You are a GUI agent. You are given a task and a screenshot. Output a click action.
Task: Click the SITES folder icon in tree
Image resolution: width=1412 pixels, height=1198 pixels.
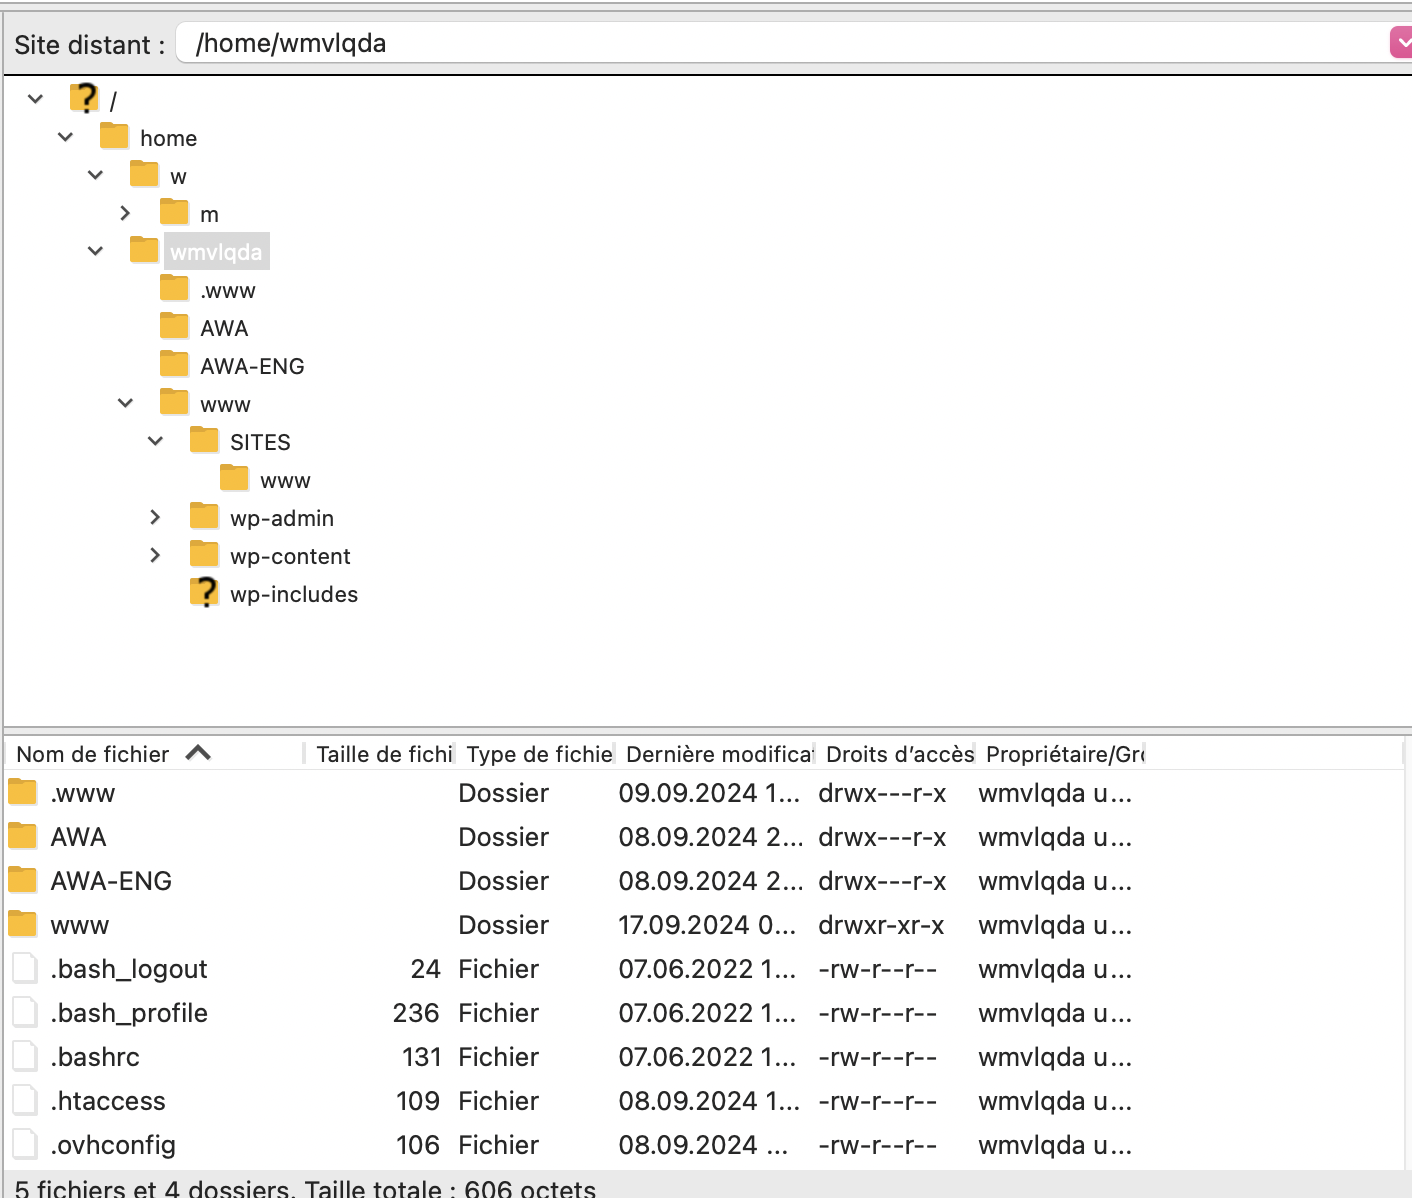[x=204, y=441]
